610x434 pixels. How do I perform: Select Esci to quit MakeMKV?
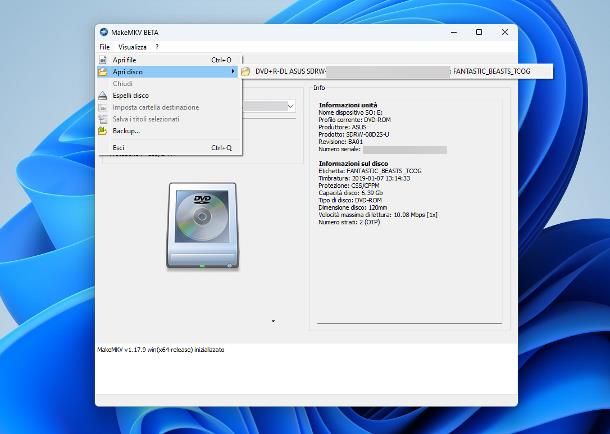click(169, 148)
